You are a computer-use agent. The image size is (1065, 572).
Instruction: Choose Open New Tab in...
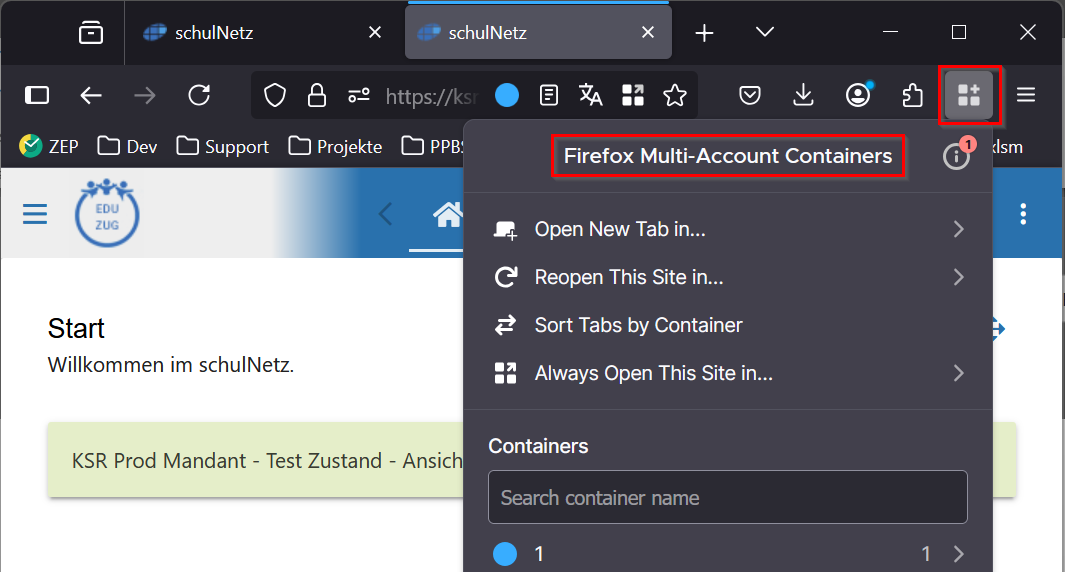(728, 230)
